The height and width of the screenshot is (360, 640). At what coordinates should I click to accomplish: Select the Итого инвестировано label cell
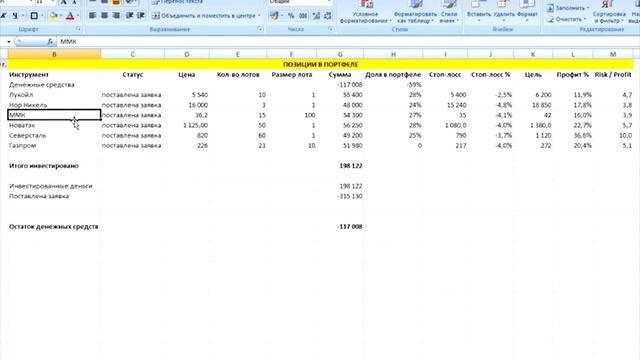click(x=54, y=166)
